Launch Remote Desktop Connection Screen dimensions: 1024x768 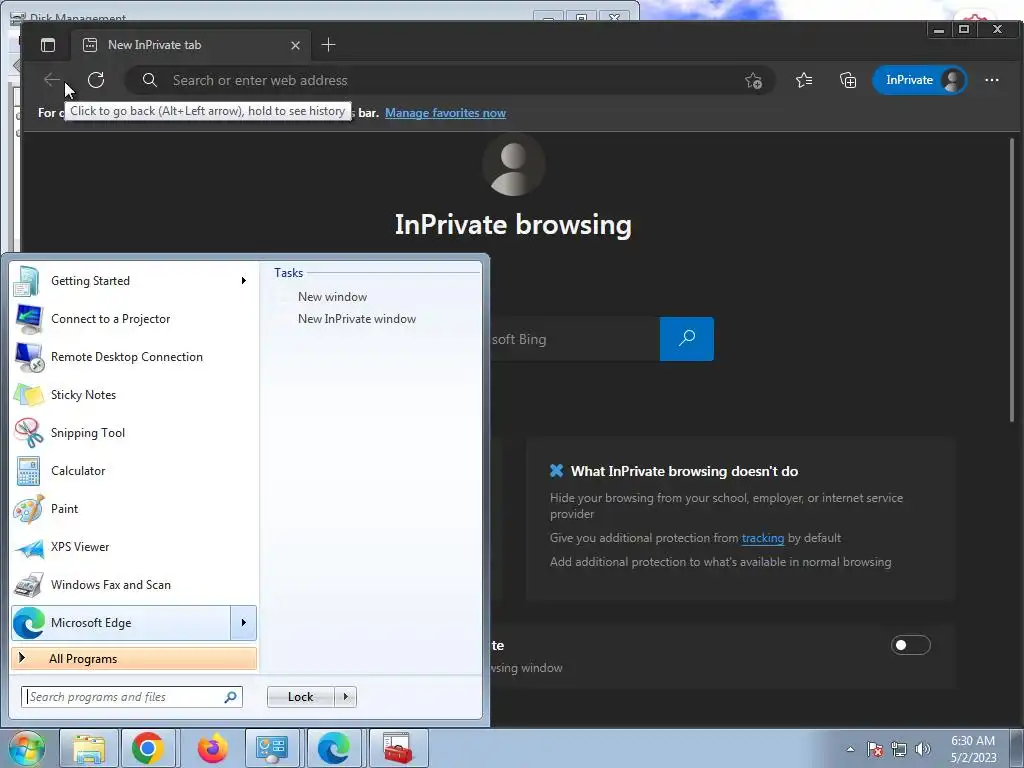coord(134,357)
